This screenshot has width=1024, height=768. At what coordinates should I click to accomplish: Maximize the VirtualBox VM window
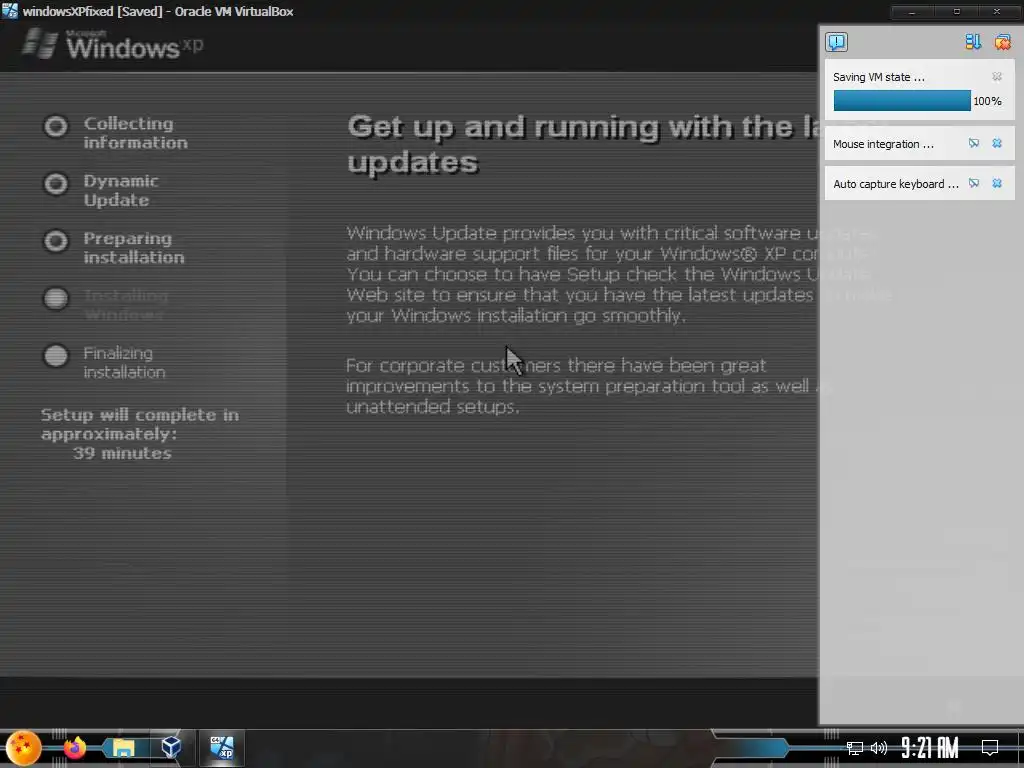click(957, 11)
